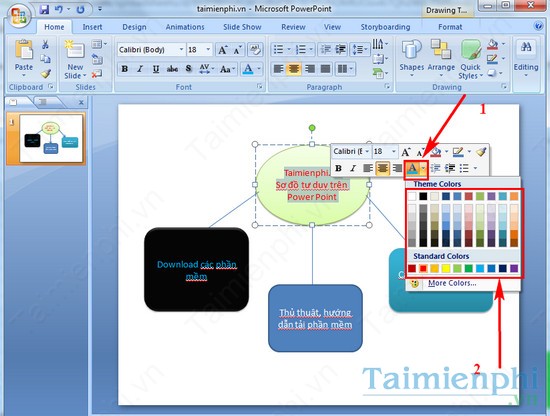Toggle Center alignment in ribbon Paragraph group

294,69
